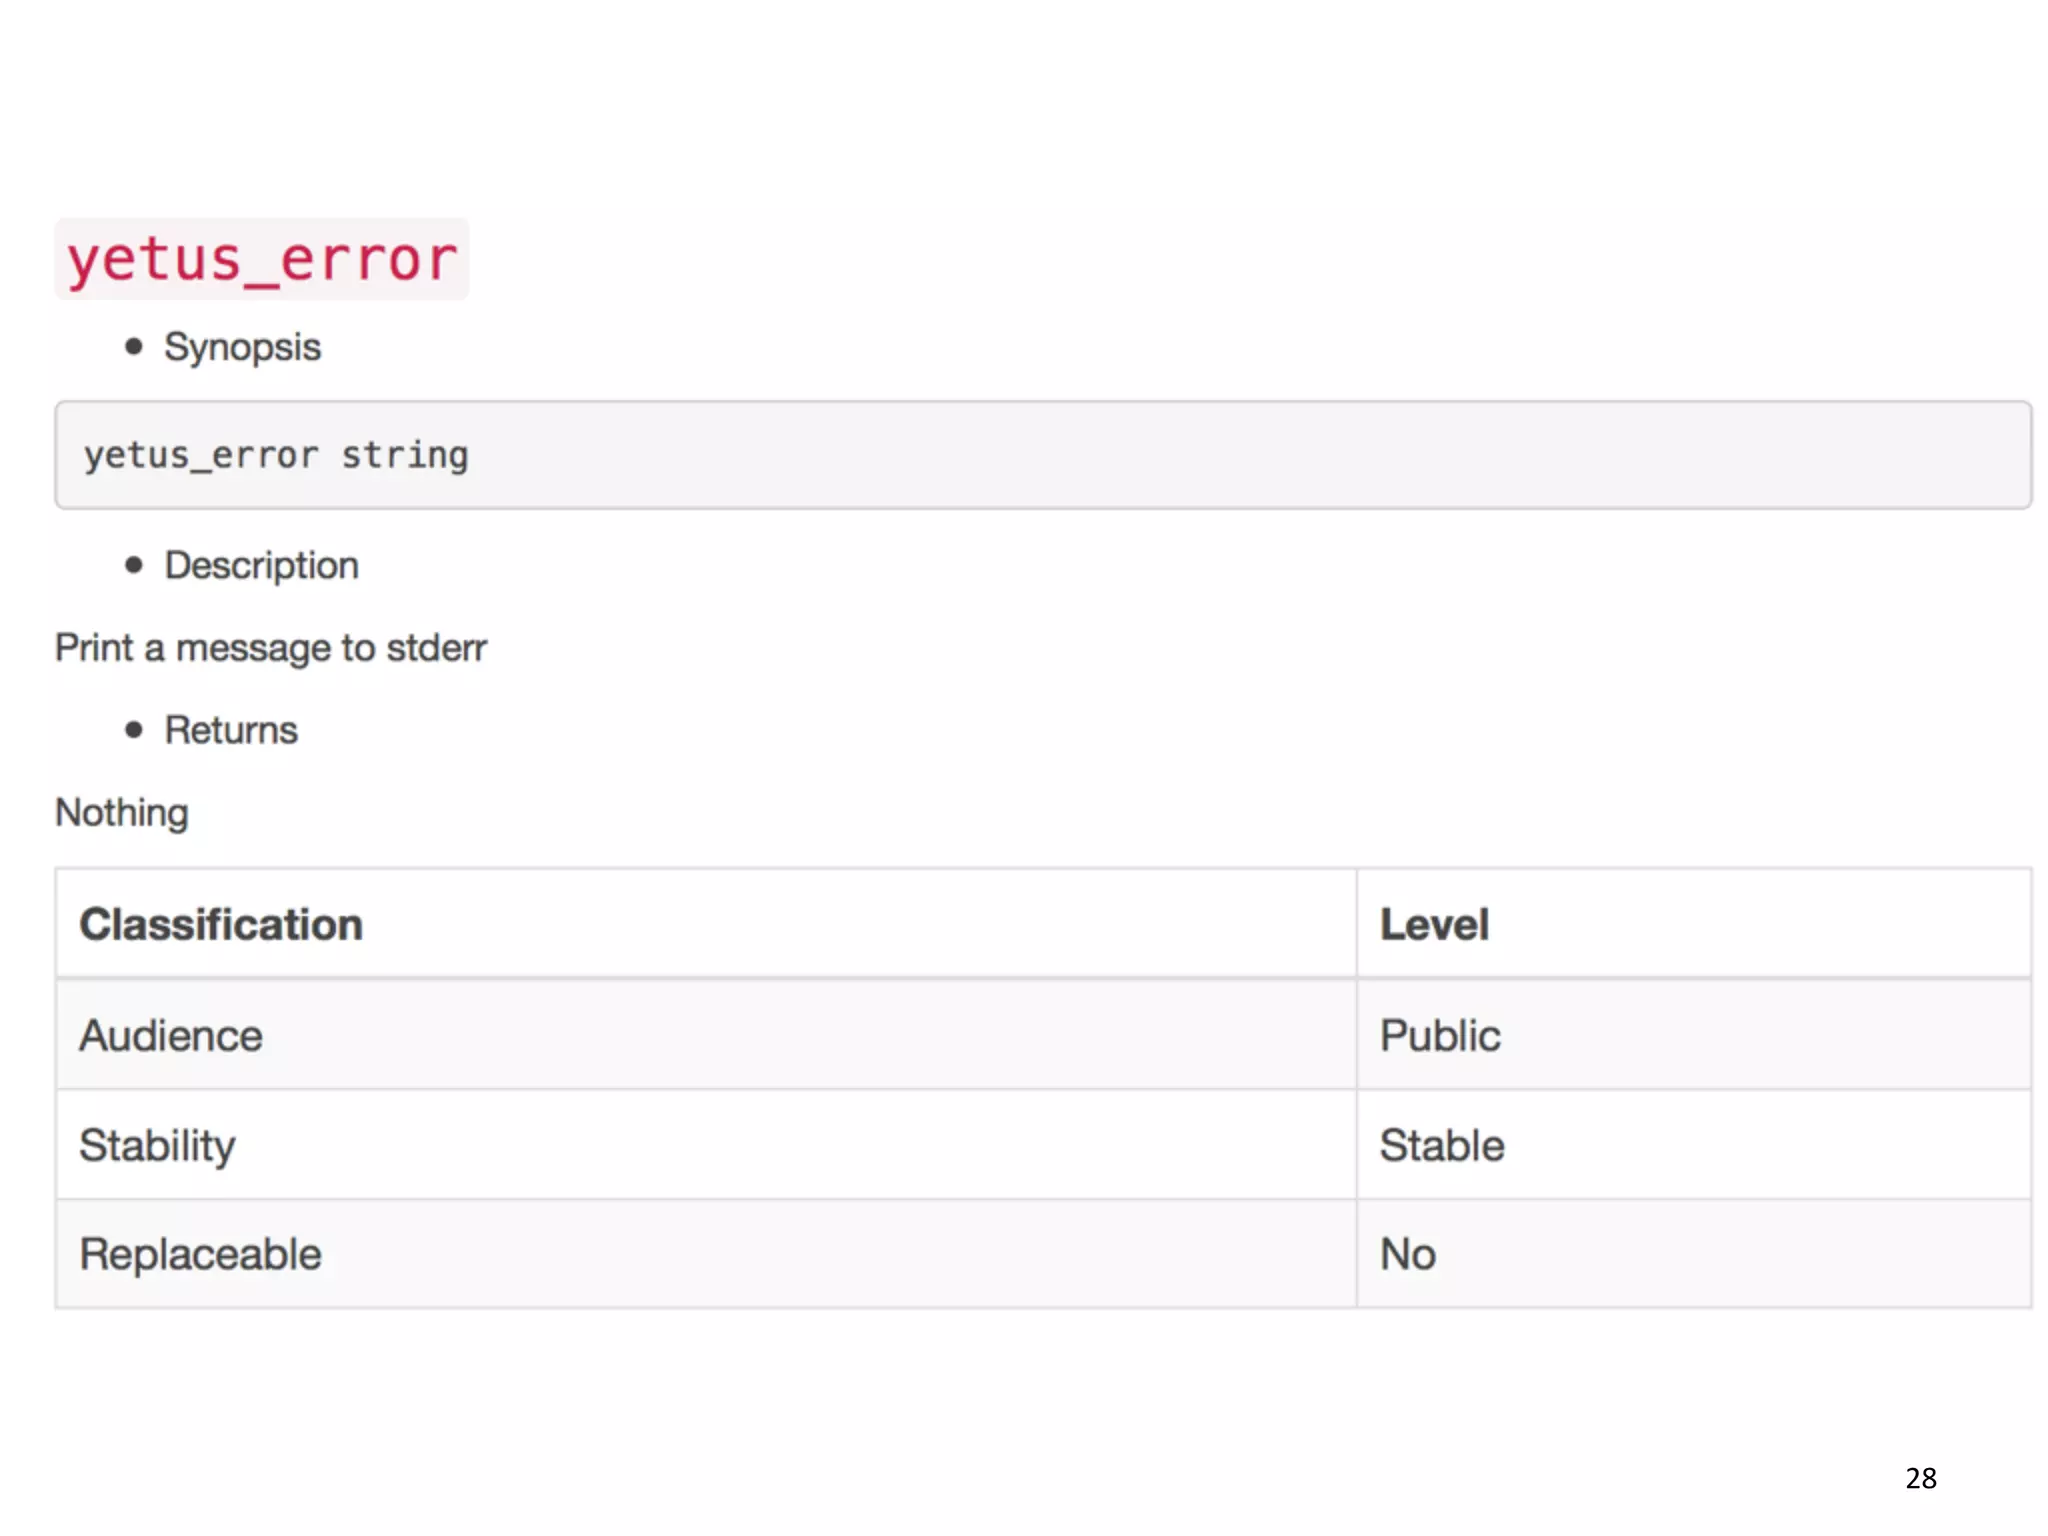Screen dimensions: 2048x1536
Task: Click the Description bullet item
Action: click(x=261, y=565)
